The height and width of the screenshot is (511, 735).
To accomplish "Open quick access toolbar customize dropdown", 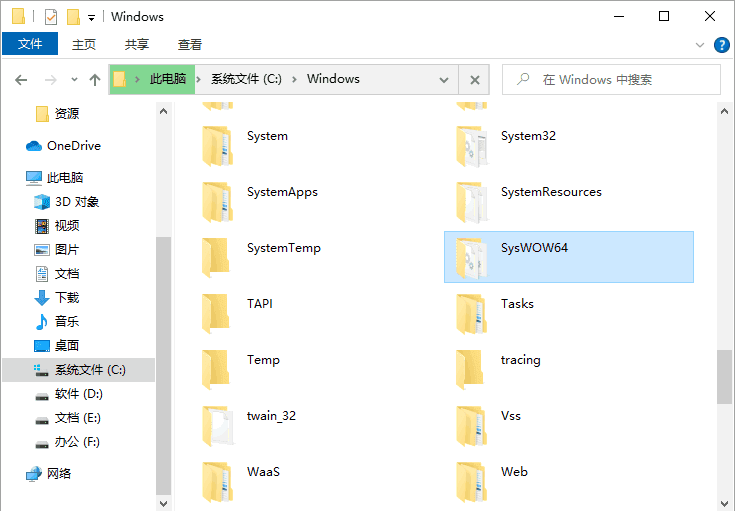I will [x=91, y=18].
